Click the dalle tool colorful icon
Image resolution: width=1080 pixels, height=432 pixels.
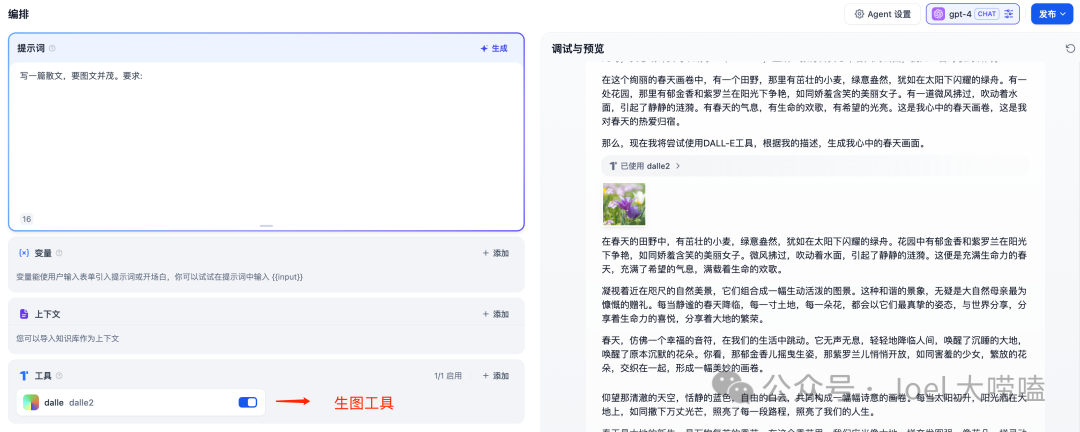[31, 402]
